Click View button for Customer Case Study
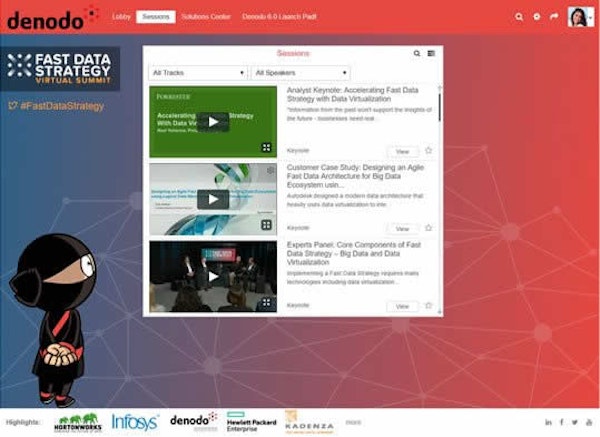Screen dimensions: 600x437 point(402,229)
